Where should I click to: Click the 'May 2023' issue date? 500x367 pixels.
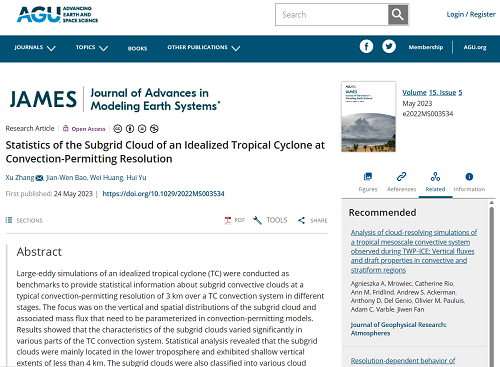click(x=417, y=103)
